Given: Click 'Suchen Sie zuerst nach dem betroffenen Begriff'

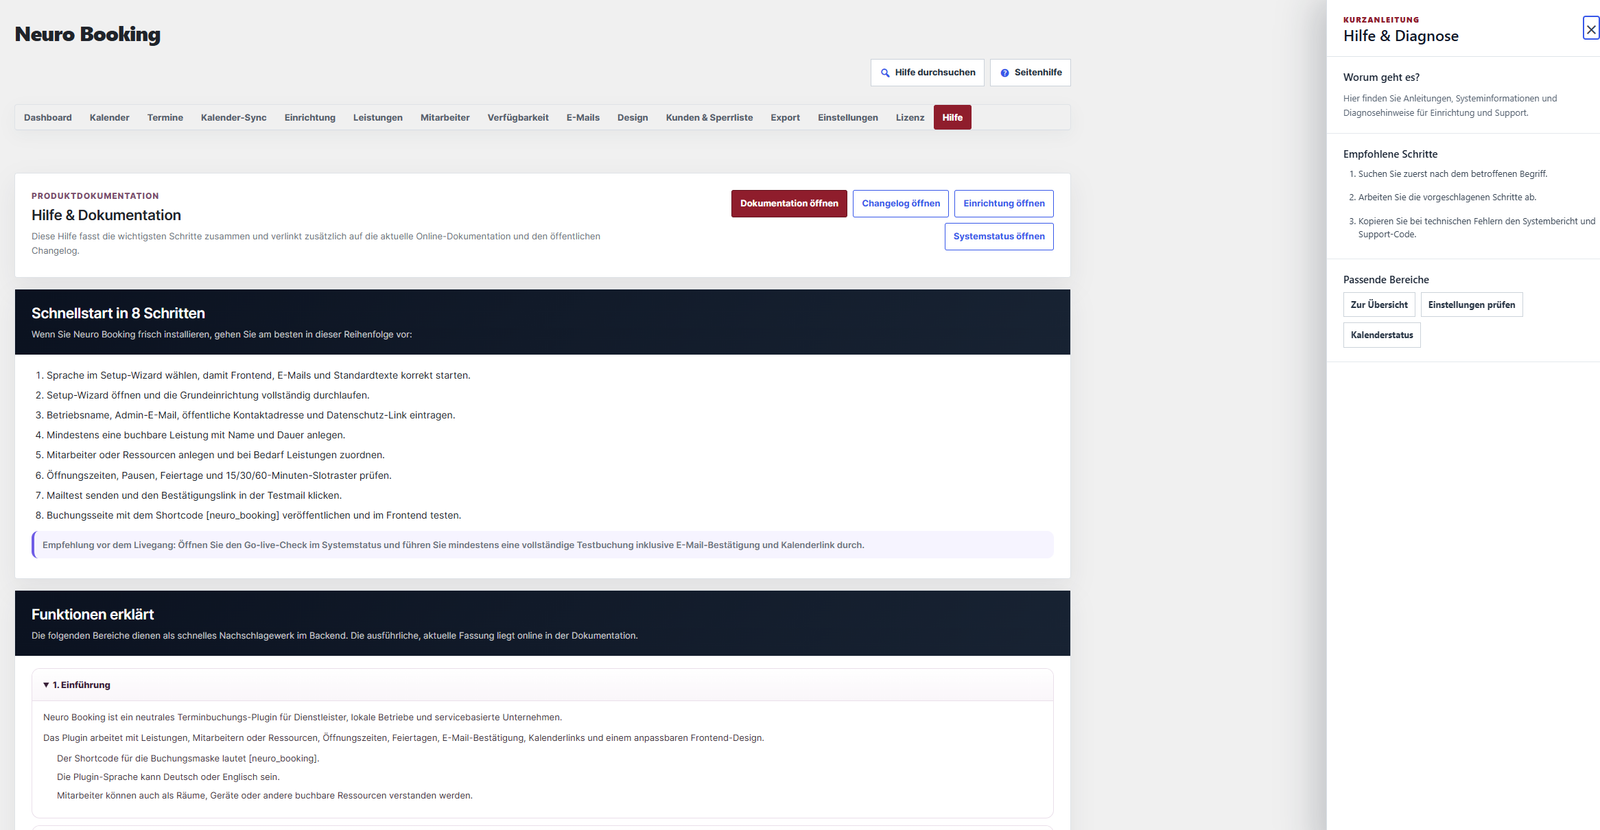Looking at the screenshot, I should coord(1452,174).
